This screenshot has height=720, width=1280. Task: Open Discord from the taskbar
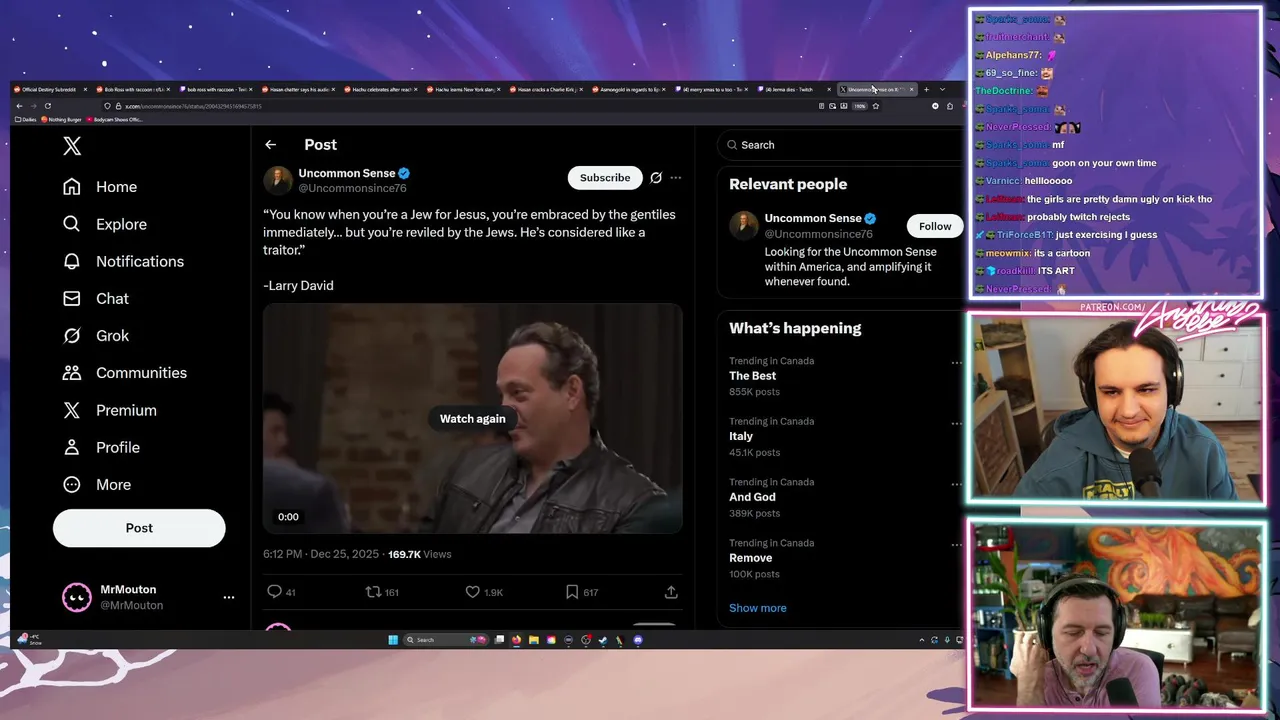(638, 640)
